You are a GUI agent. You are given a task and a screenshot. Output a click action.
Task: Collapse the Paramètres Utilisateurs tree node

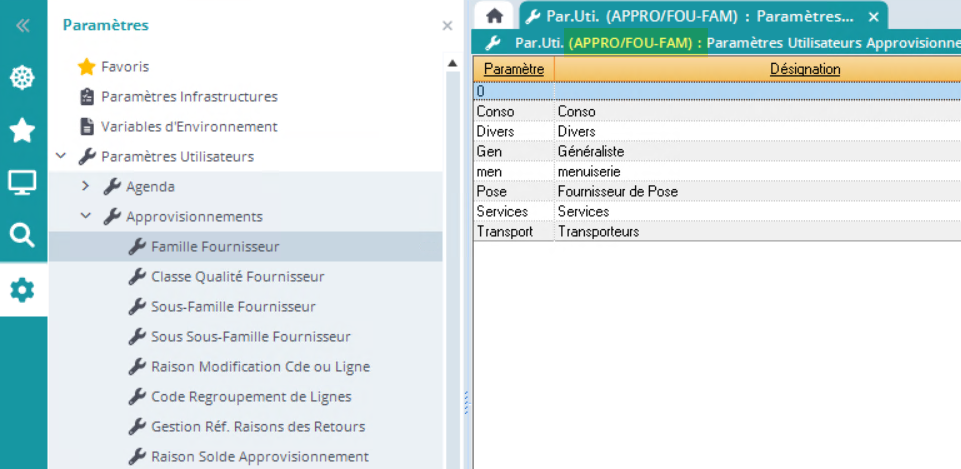61,157
